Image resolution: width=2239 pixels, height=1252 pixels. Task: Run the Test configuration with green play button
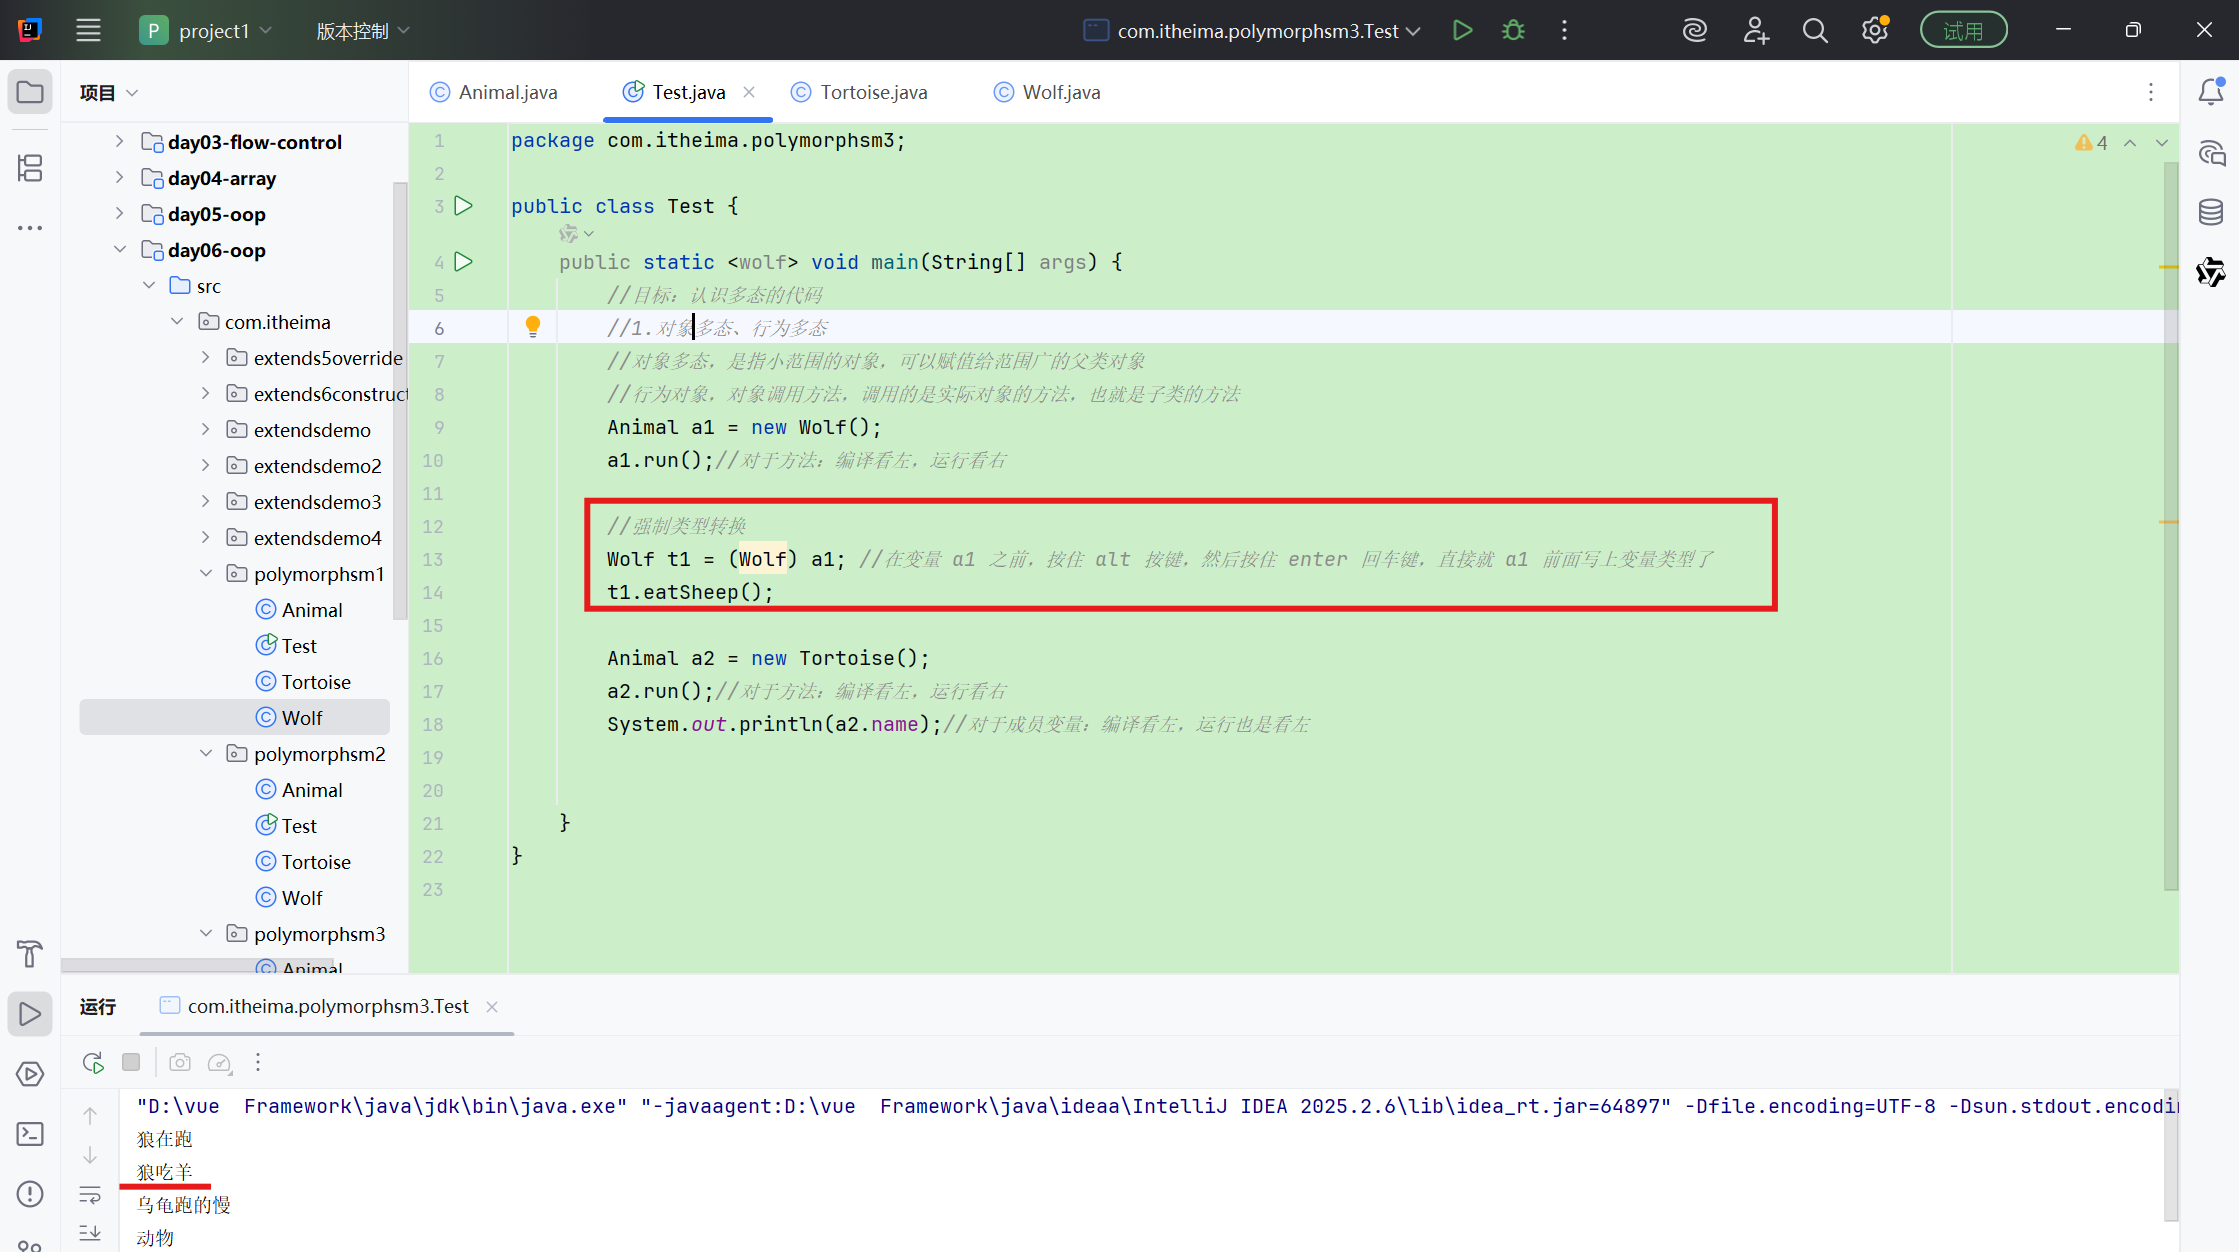point(1462,30)
